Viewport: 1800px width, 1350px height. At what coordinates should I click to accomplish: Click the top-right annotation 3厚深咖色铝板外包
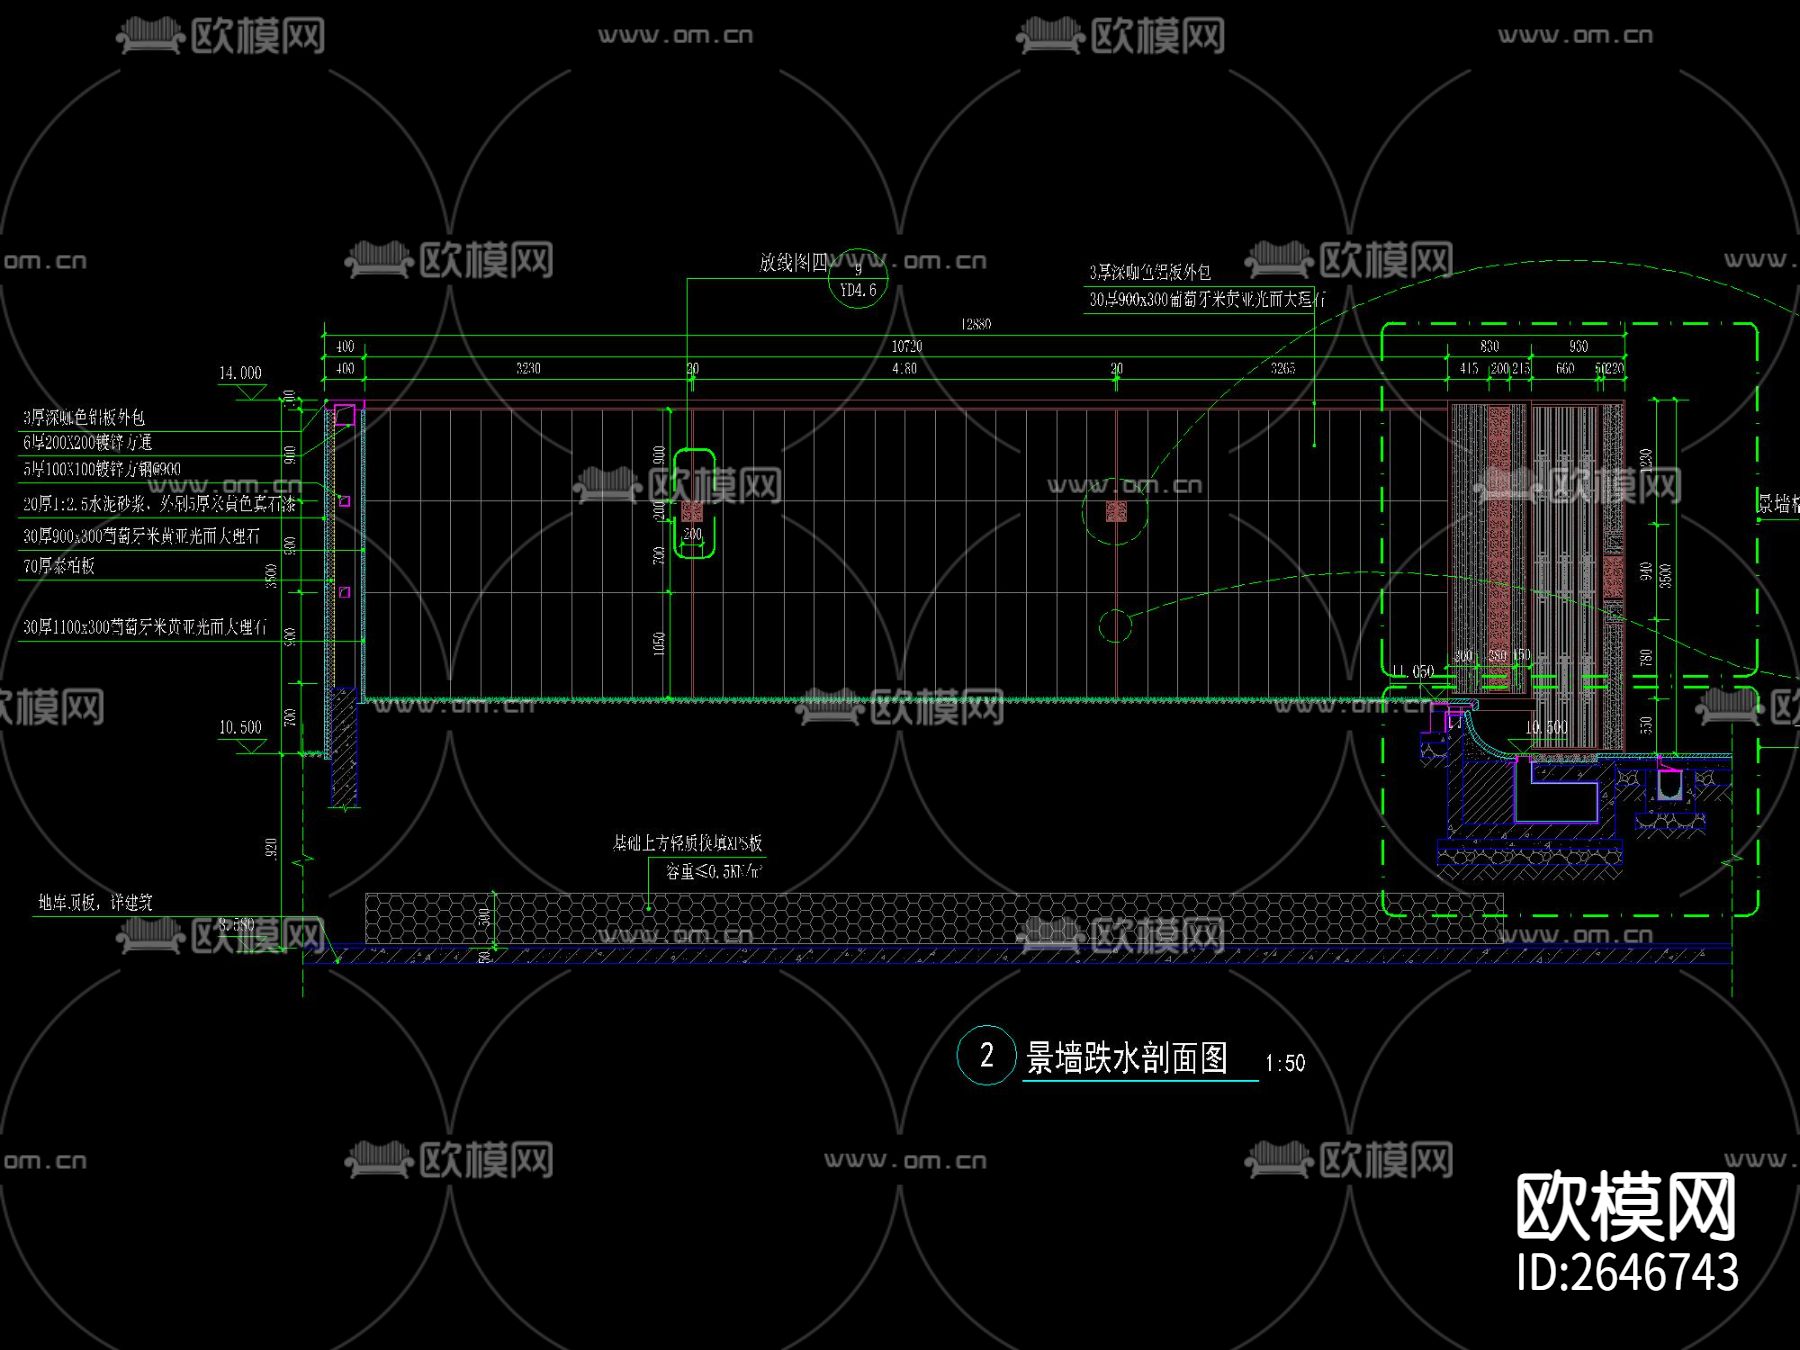1149,272
